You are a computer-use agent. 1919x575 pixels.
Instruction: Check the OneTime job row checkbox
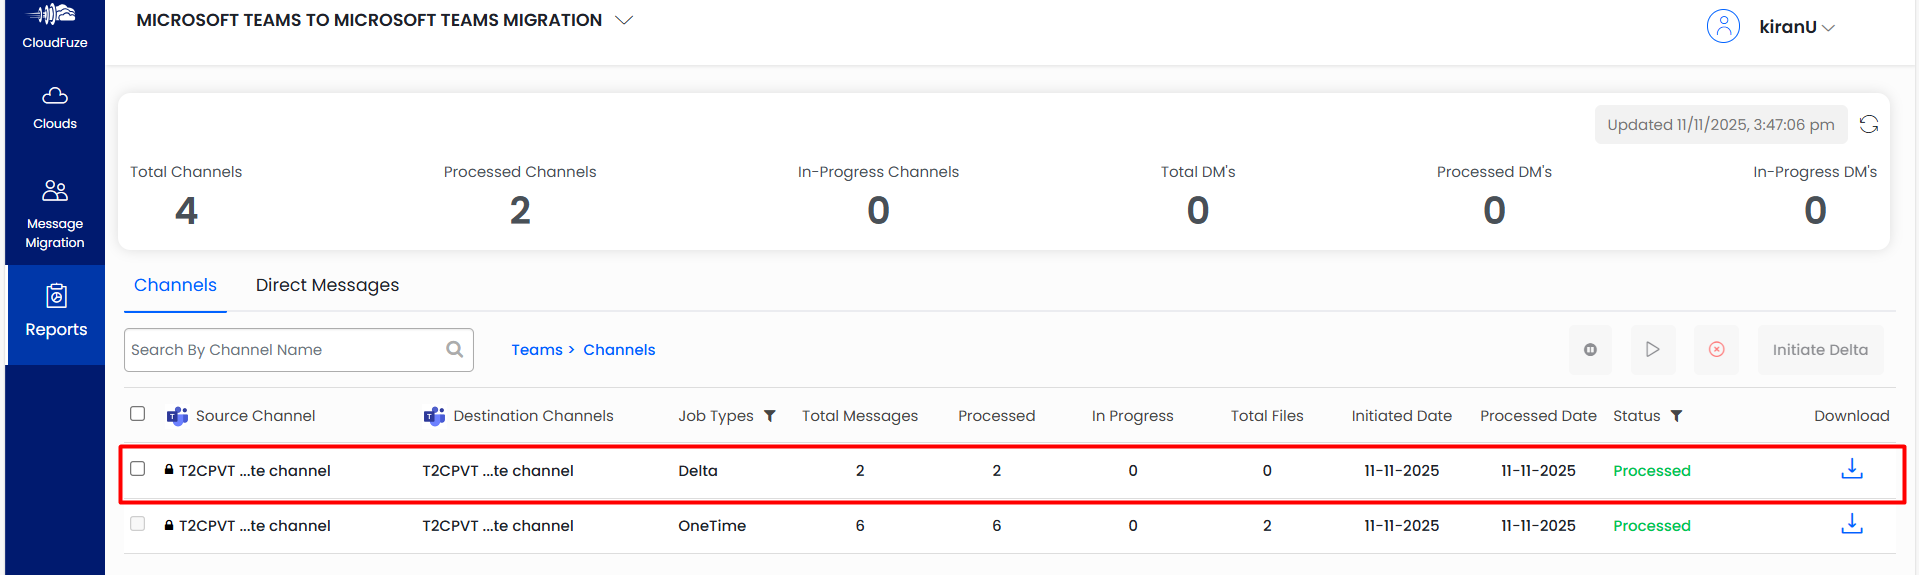tap(138, 523)
